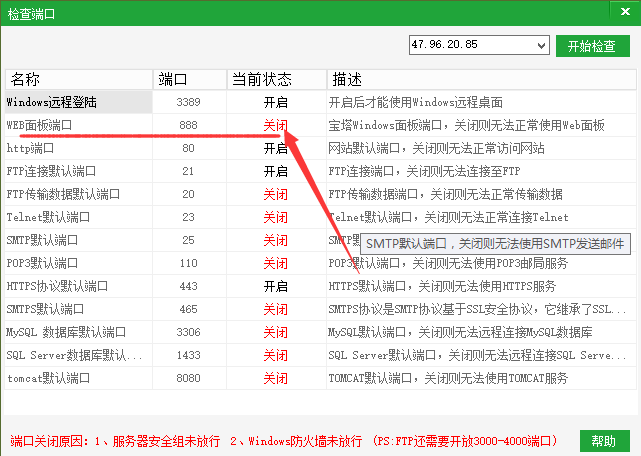Click the 开始检查 button

(x=592, y=46)
